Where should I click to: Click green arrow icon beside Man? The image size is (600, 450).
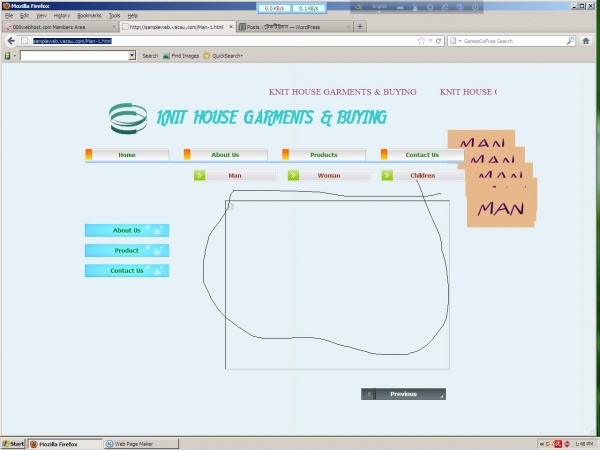click(199, 175)
